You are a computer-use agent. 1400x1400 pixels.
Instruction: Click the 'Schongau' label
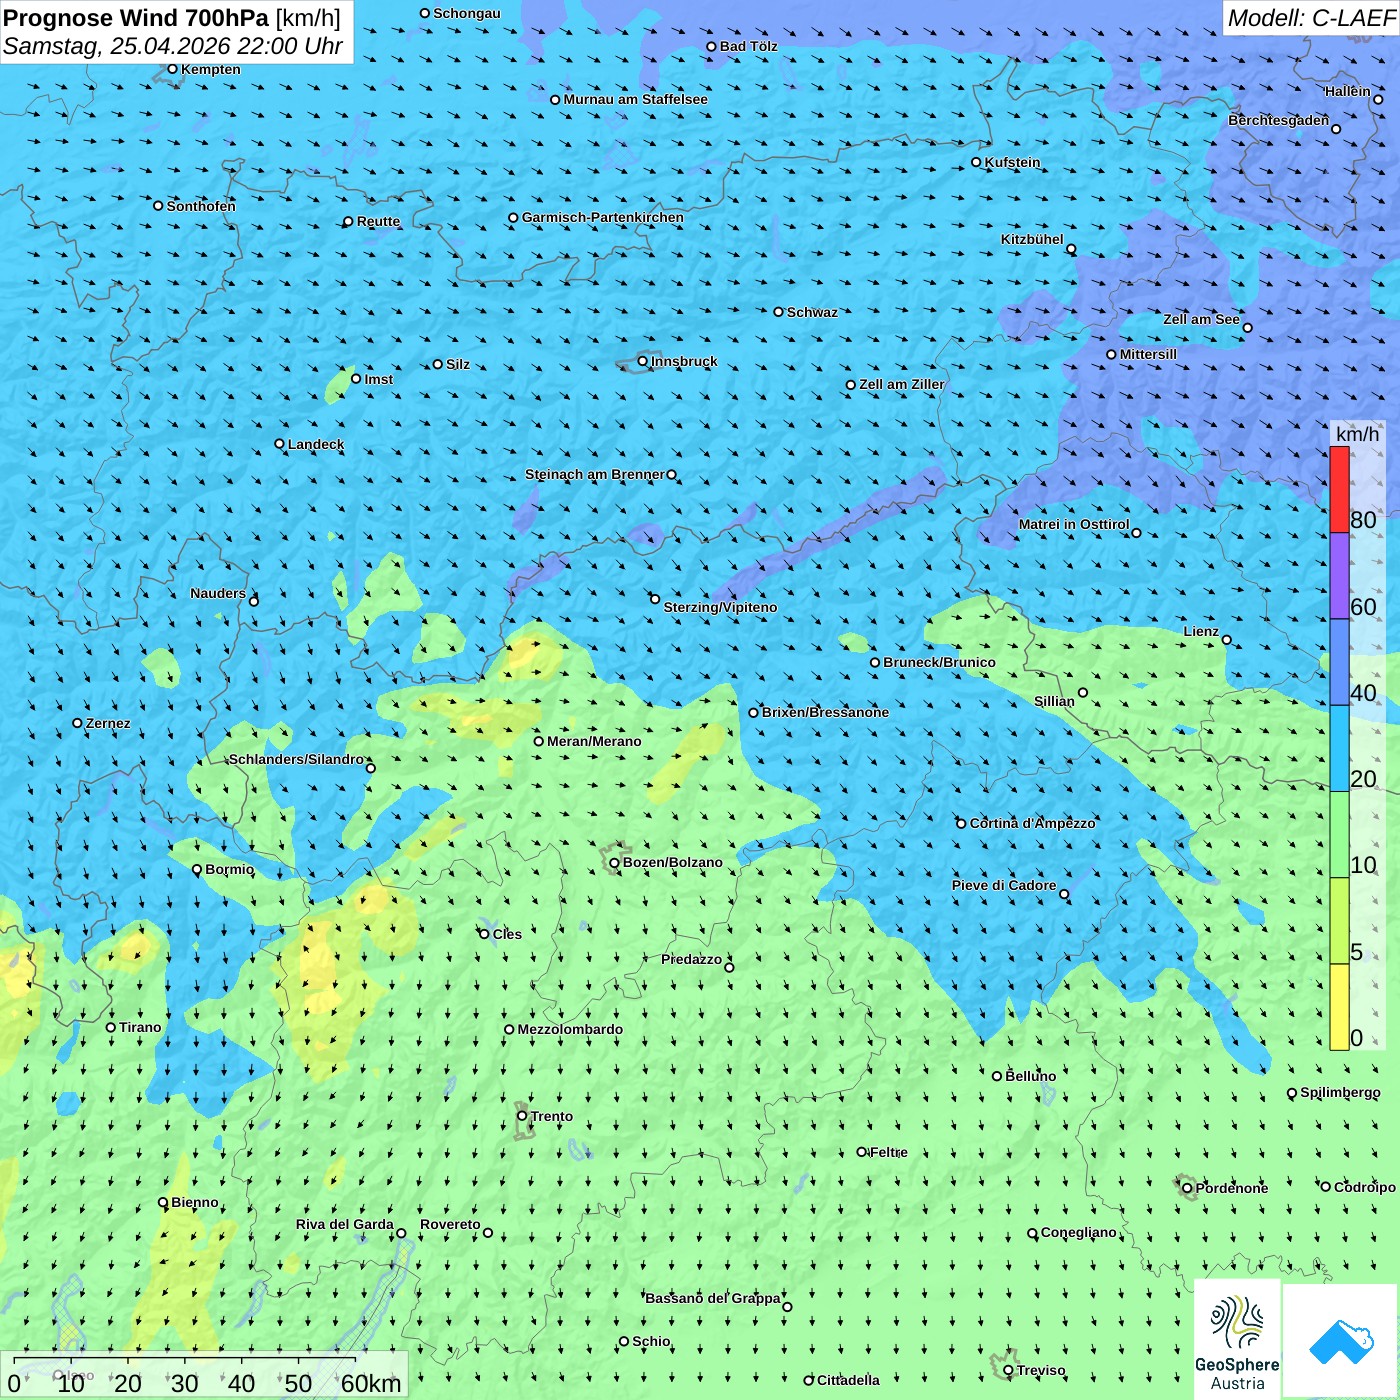tap(467, 13)
